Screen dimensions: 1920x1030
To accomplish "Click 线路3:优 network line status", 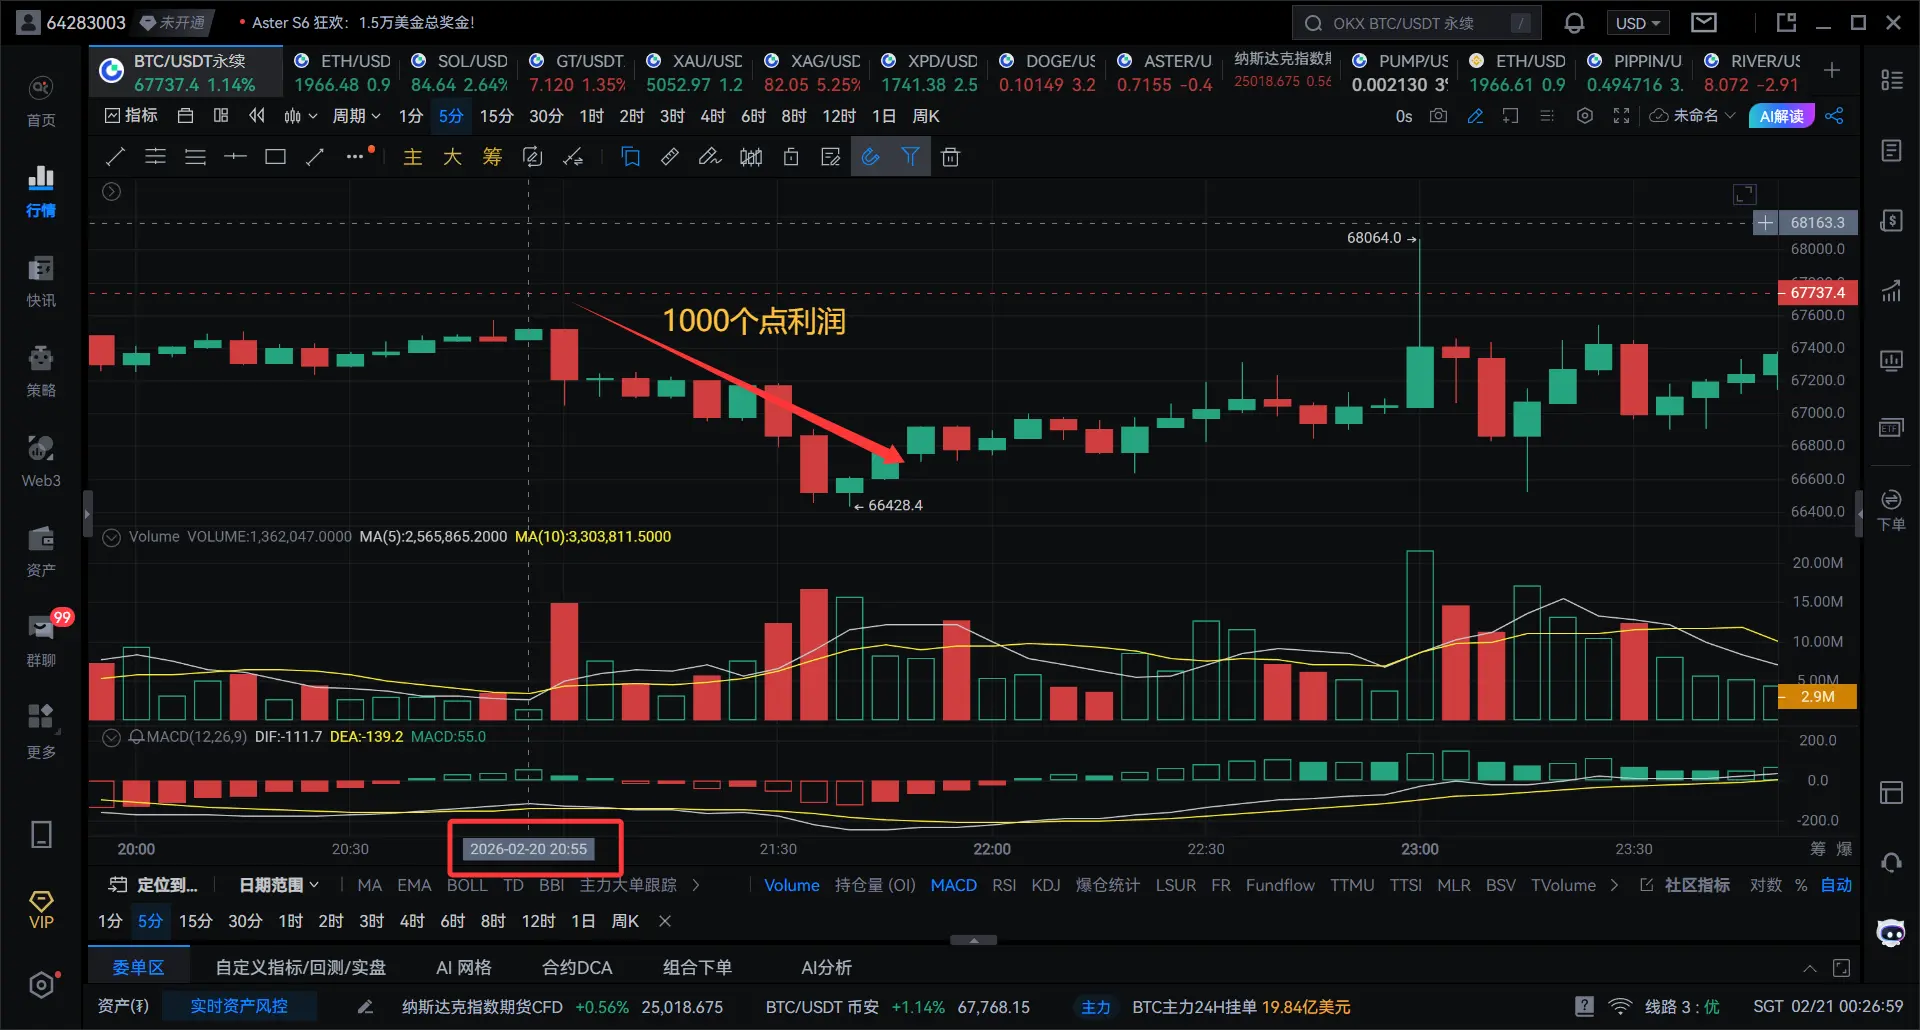I will coord(1682,1007).
